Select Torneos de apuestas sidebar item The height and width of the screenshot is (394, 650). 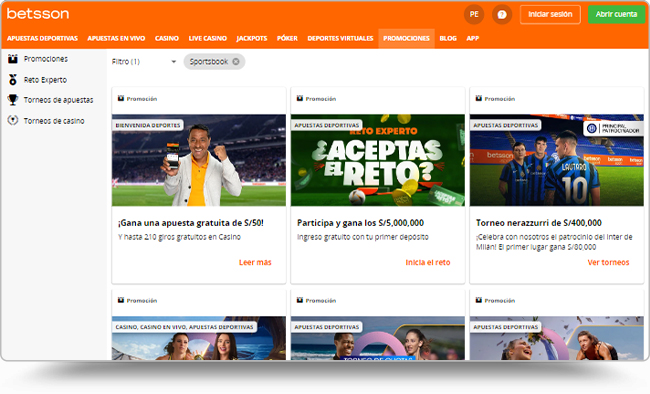pos(58,100)
